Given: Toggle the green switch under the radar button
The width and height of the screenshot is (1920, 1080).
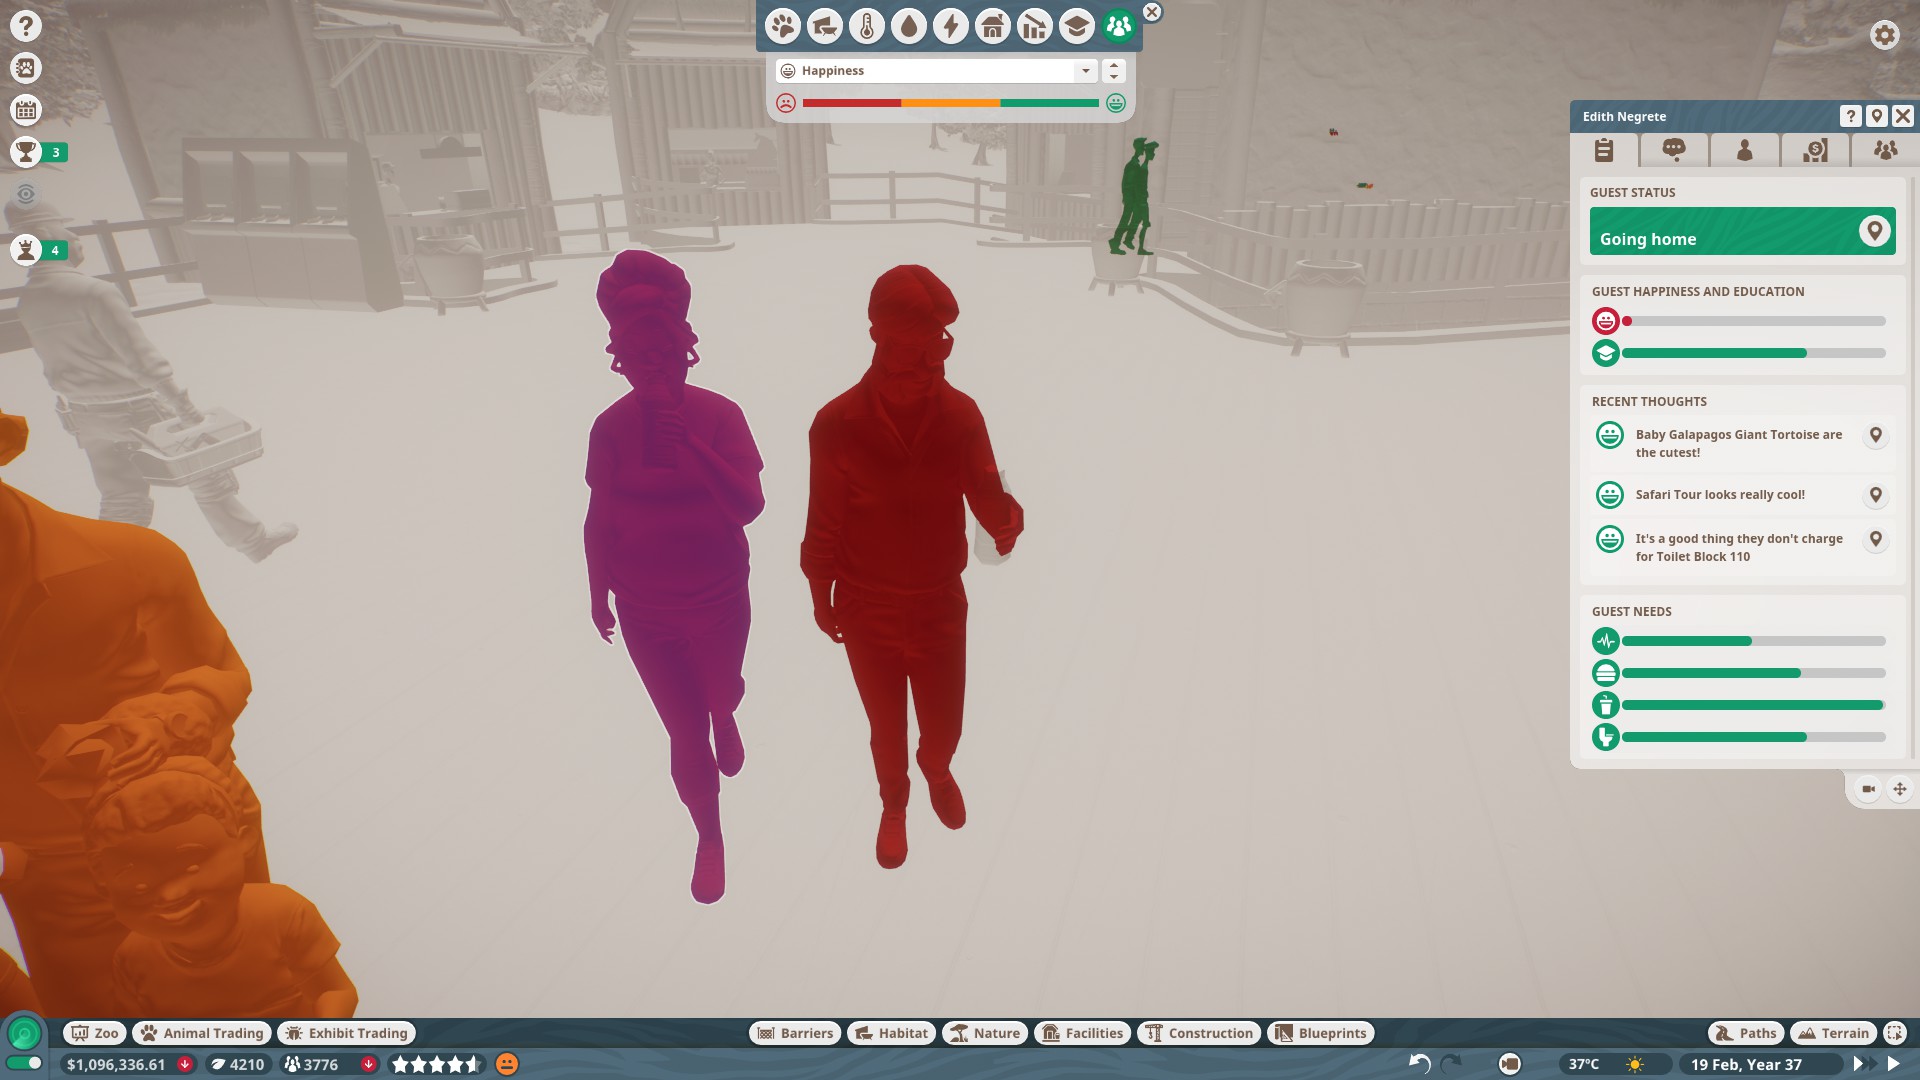Looking at the screenshot, I should [x=24, y=1063].
